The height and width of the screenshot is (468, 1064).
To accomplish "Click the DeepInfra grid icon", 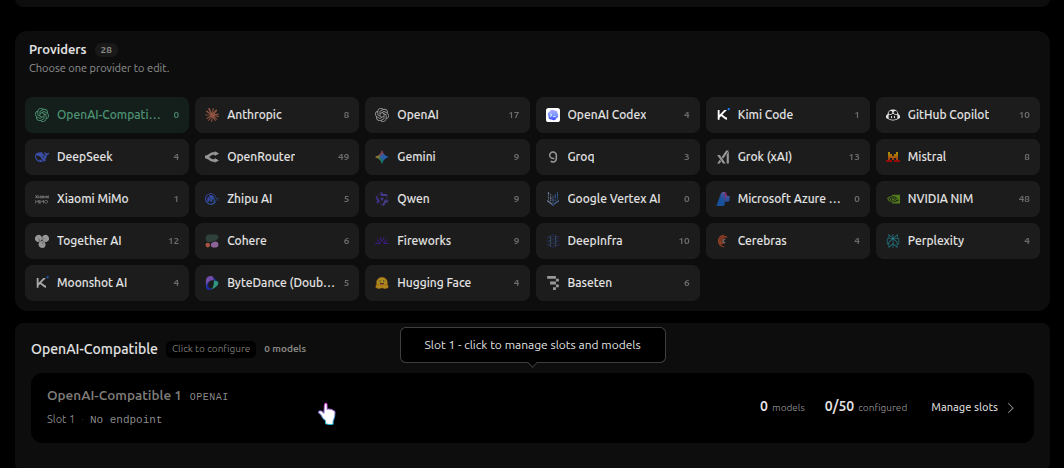I will click(x=552, y=241).
